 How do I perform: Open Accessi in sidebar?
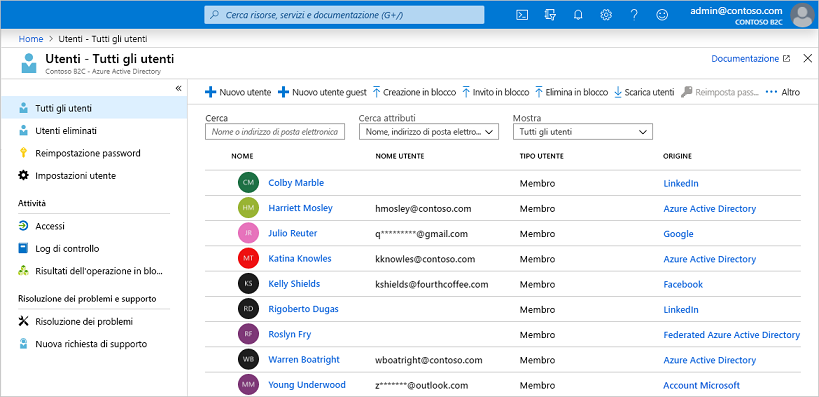[x=93, y=226]
